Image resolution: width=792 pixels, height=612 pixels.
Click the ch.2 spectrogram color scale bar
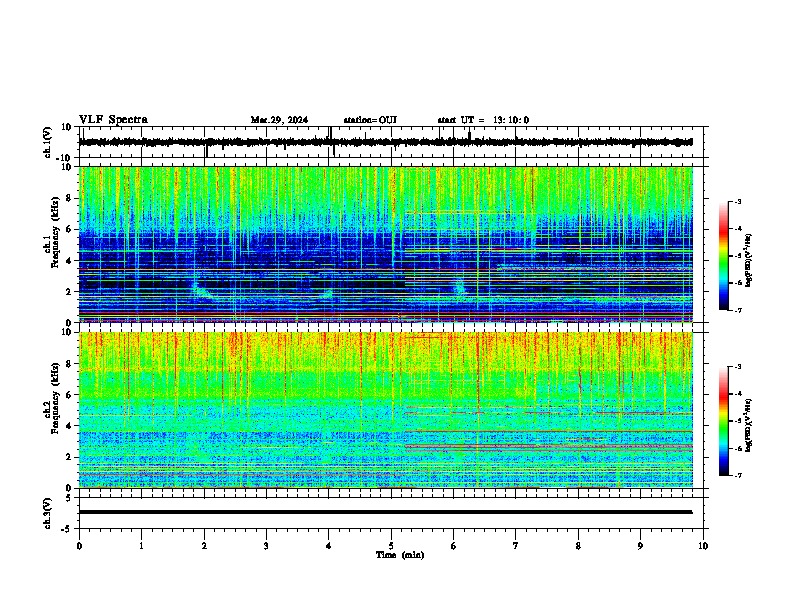click(723, 421)
